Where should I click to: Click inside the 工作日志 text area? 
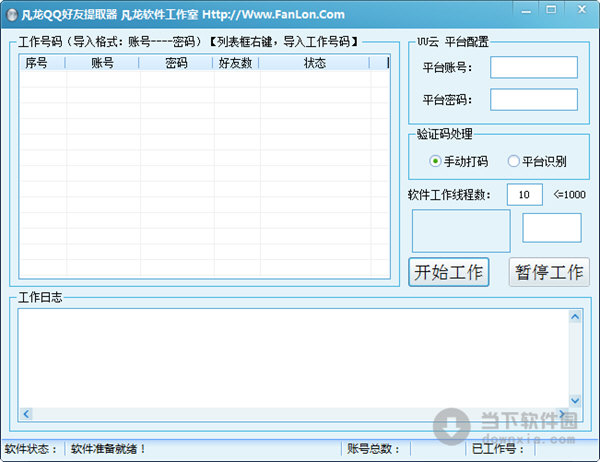click(293, 359)
